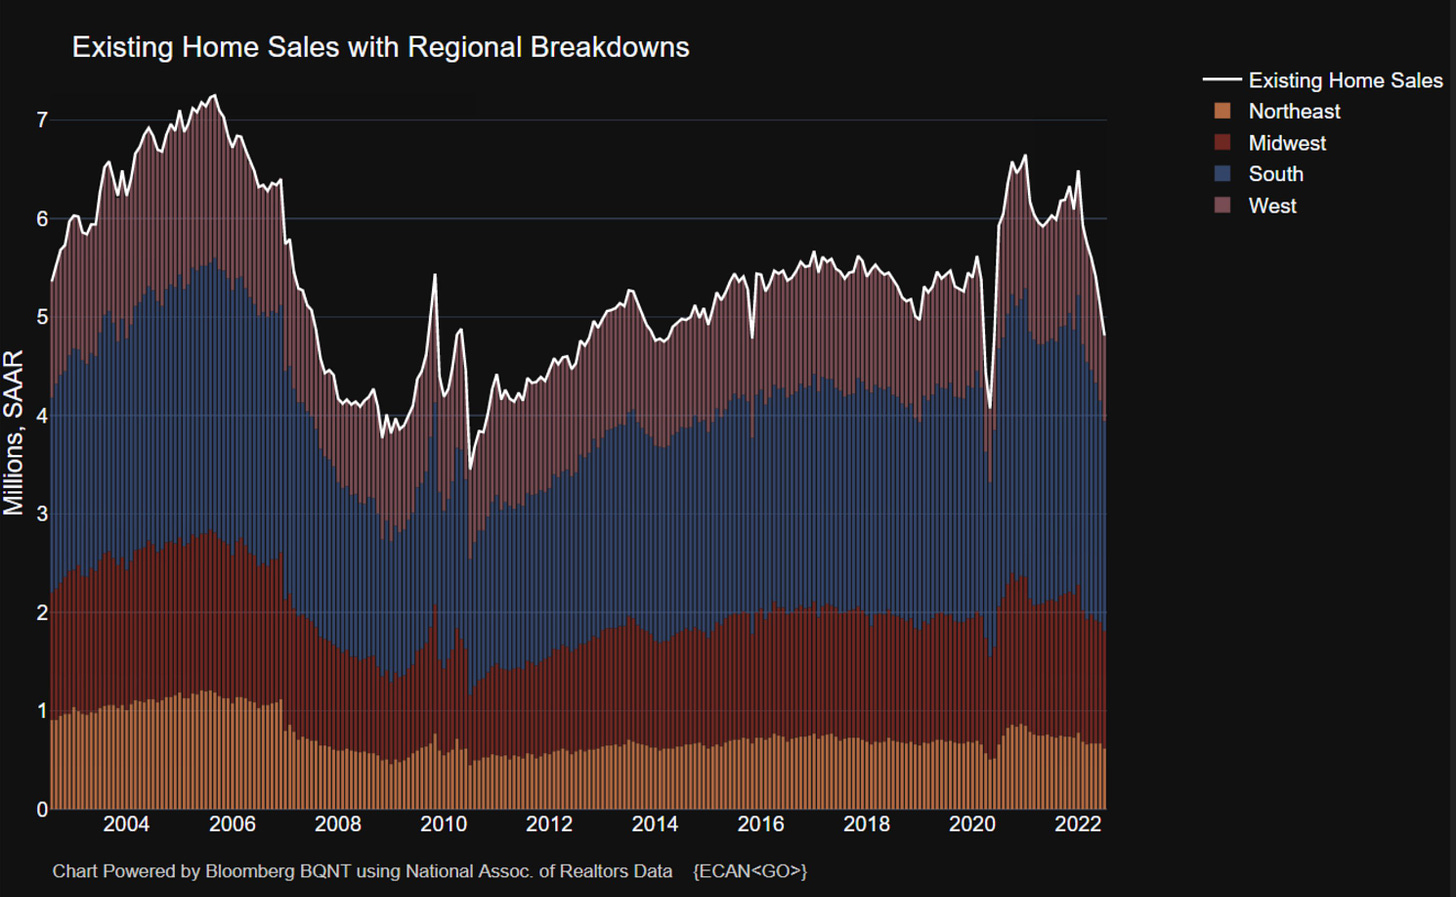Viewport: 1456px width, 897px height.
Task: Click the y-axis tick label 1
Action: [42, 711]
